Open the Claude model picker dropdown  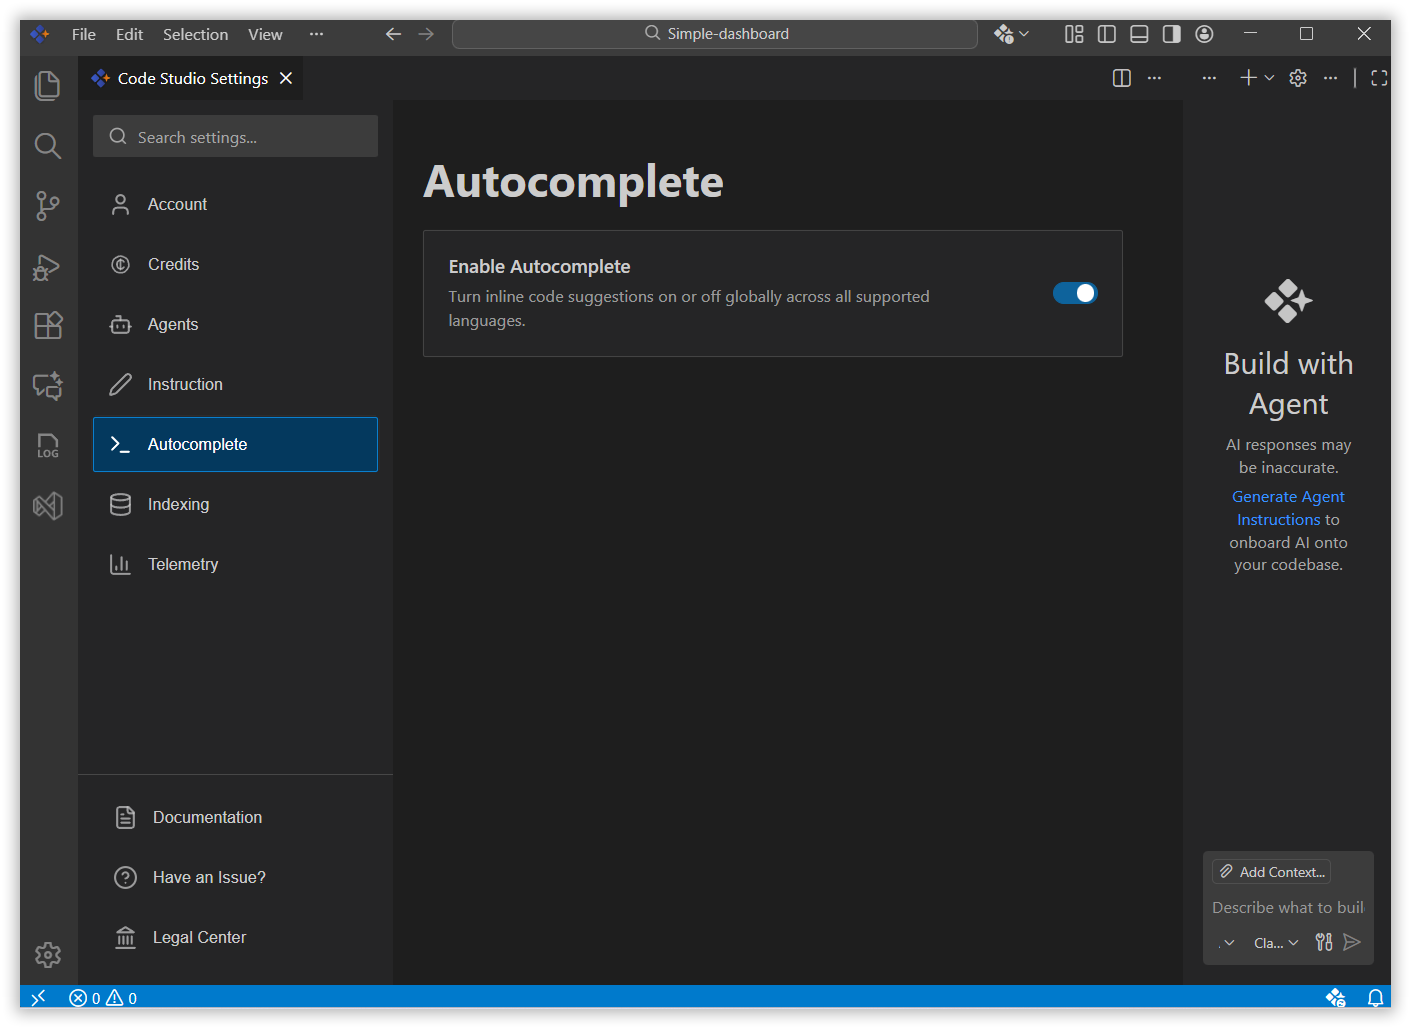[1276, 943]
